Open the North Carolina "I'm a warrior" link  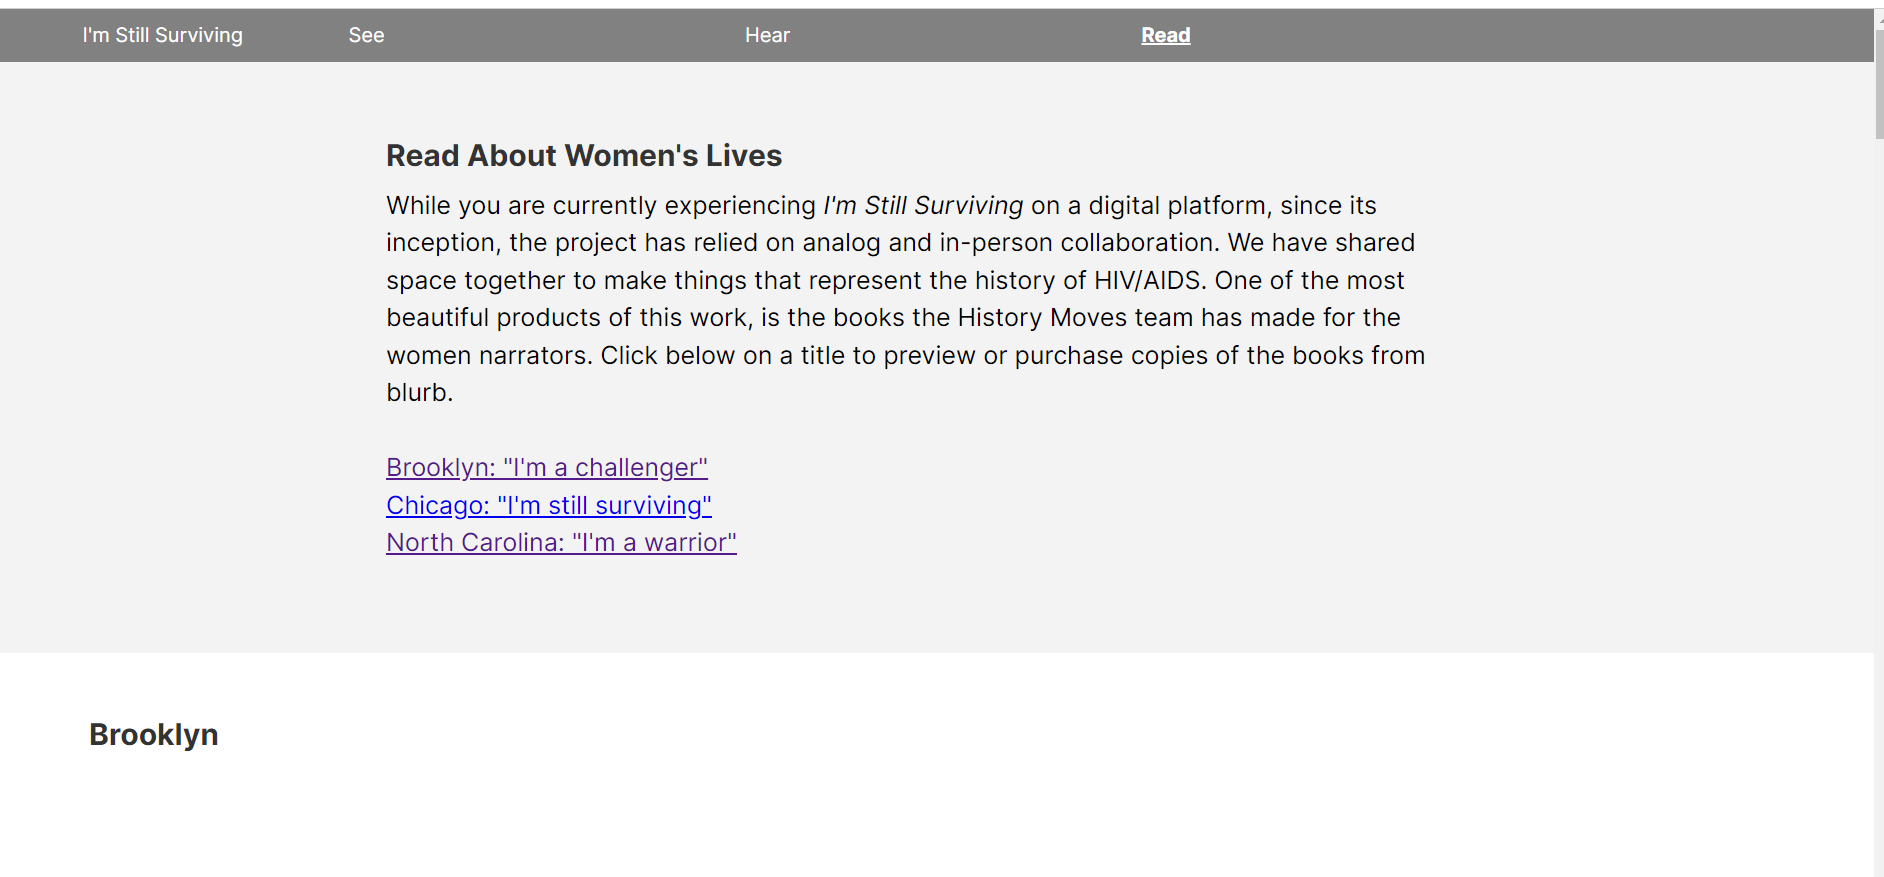tap(561, 542)
